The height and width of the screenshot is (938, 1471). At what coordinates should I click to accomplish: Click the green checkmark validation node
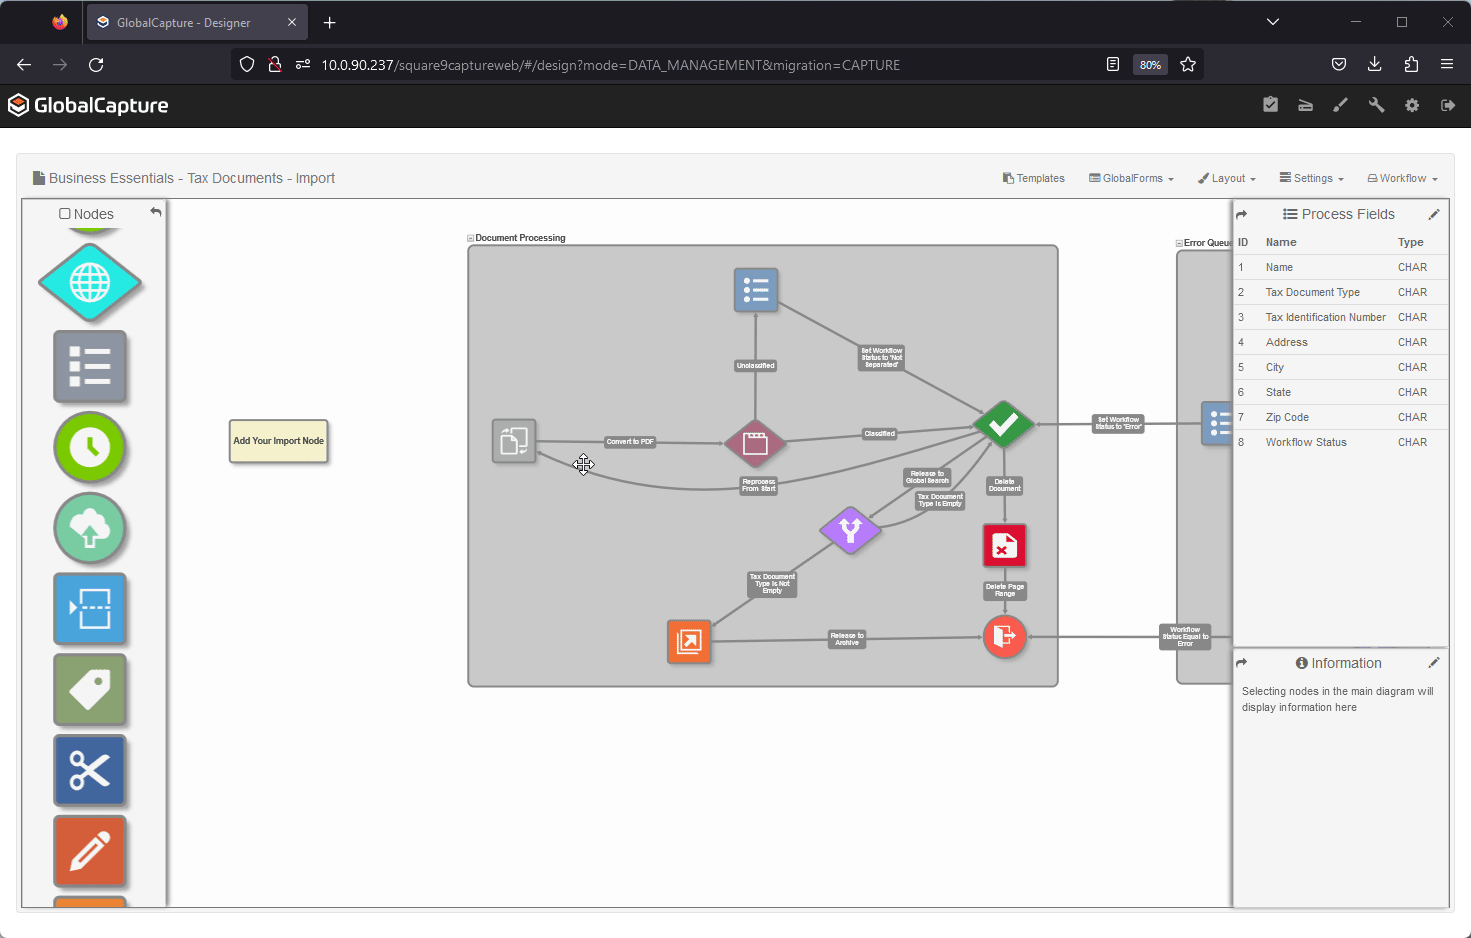[x=1003, y=424]
